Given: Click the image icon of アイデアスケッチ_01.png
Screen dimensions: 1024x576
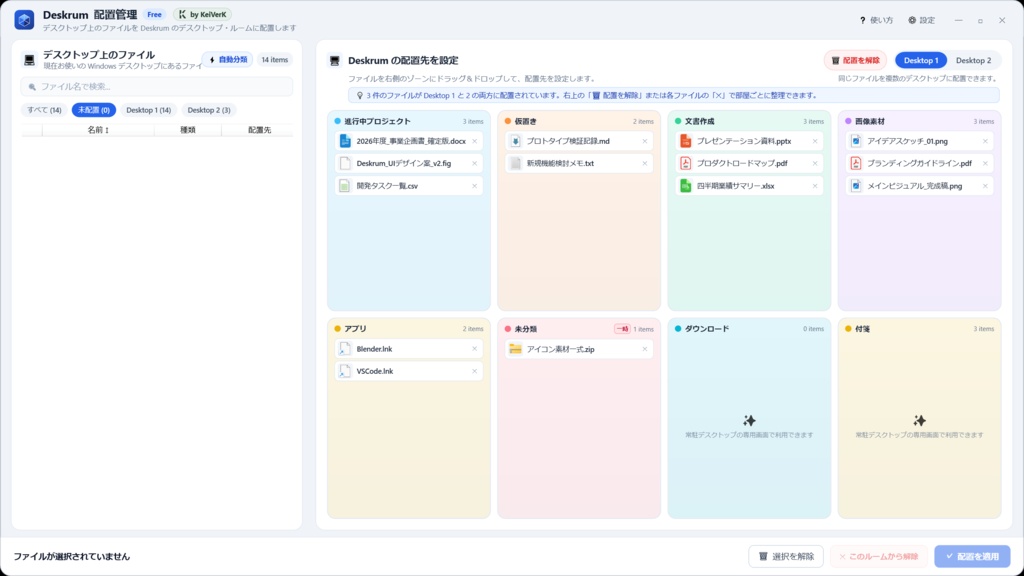Looking at the screenshot, I should pyautogui.click(x=856, y=141).
